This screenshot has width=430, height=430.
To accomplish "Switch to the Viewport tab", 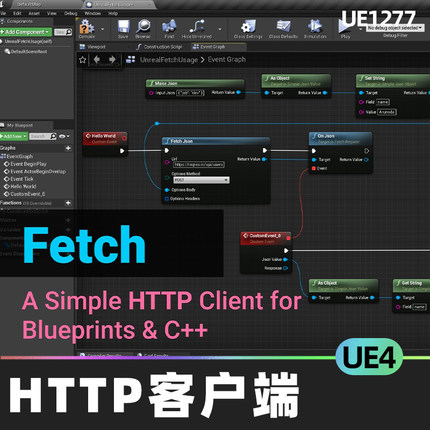I will [93, 47].
